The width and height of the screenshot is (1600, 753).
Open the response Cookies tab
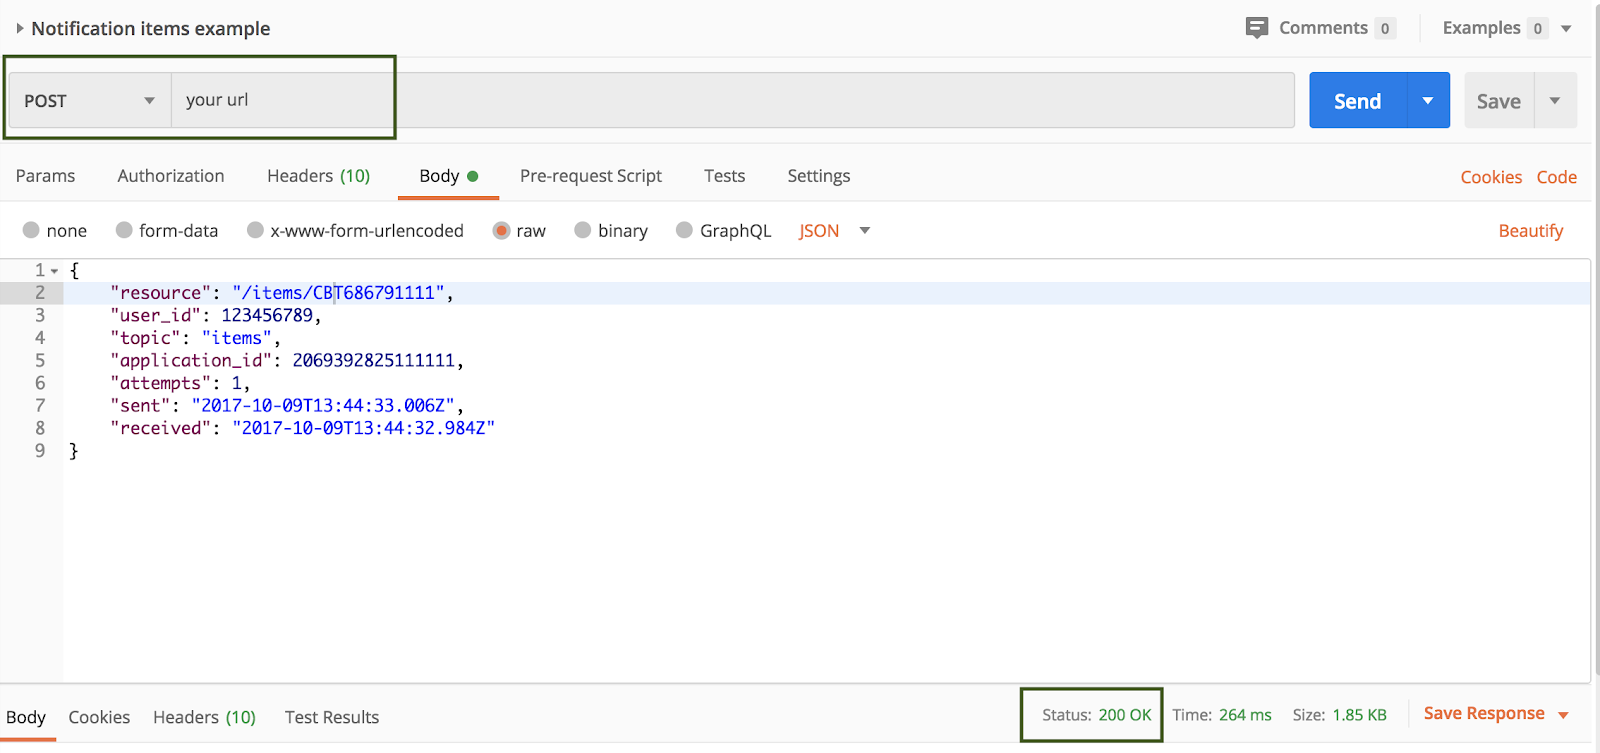[x=99, y=717]
